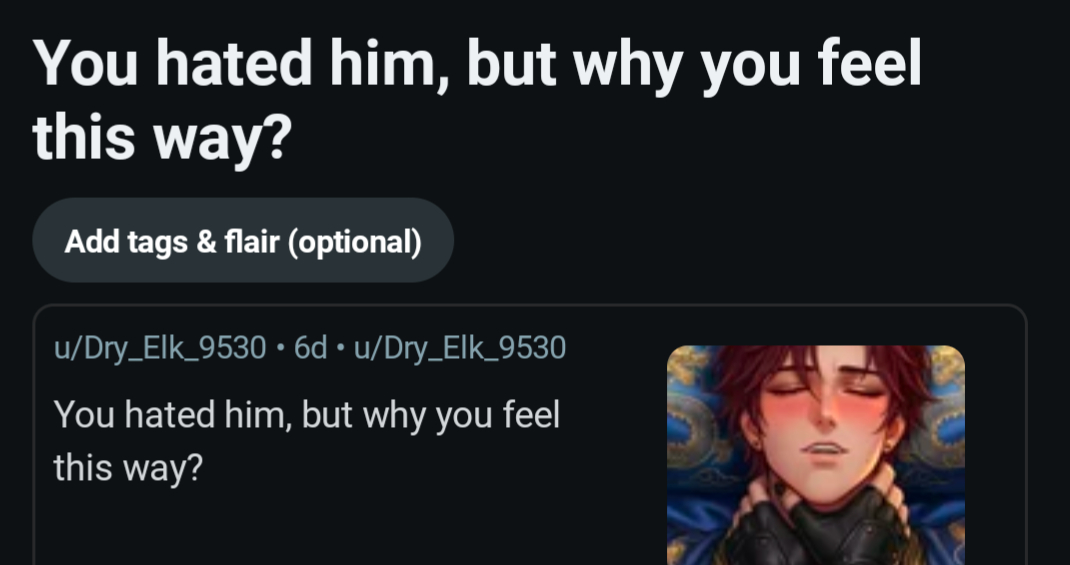The height and width of the screenshot is (565, 1070).
Task: Click the word "feel" in bold title
Action: [868, 66]
